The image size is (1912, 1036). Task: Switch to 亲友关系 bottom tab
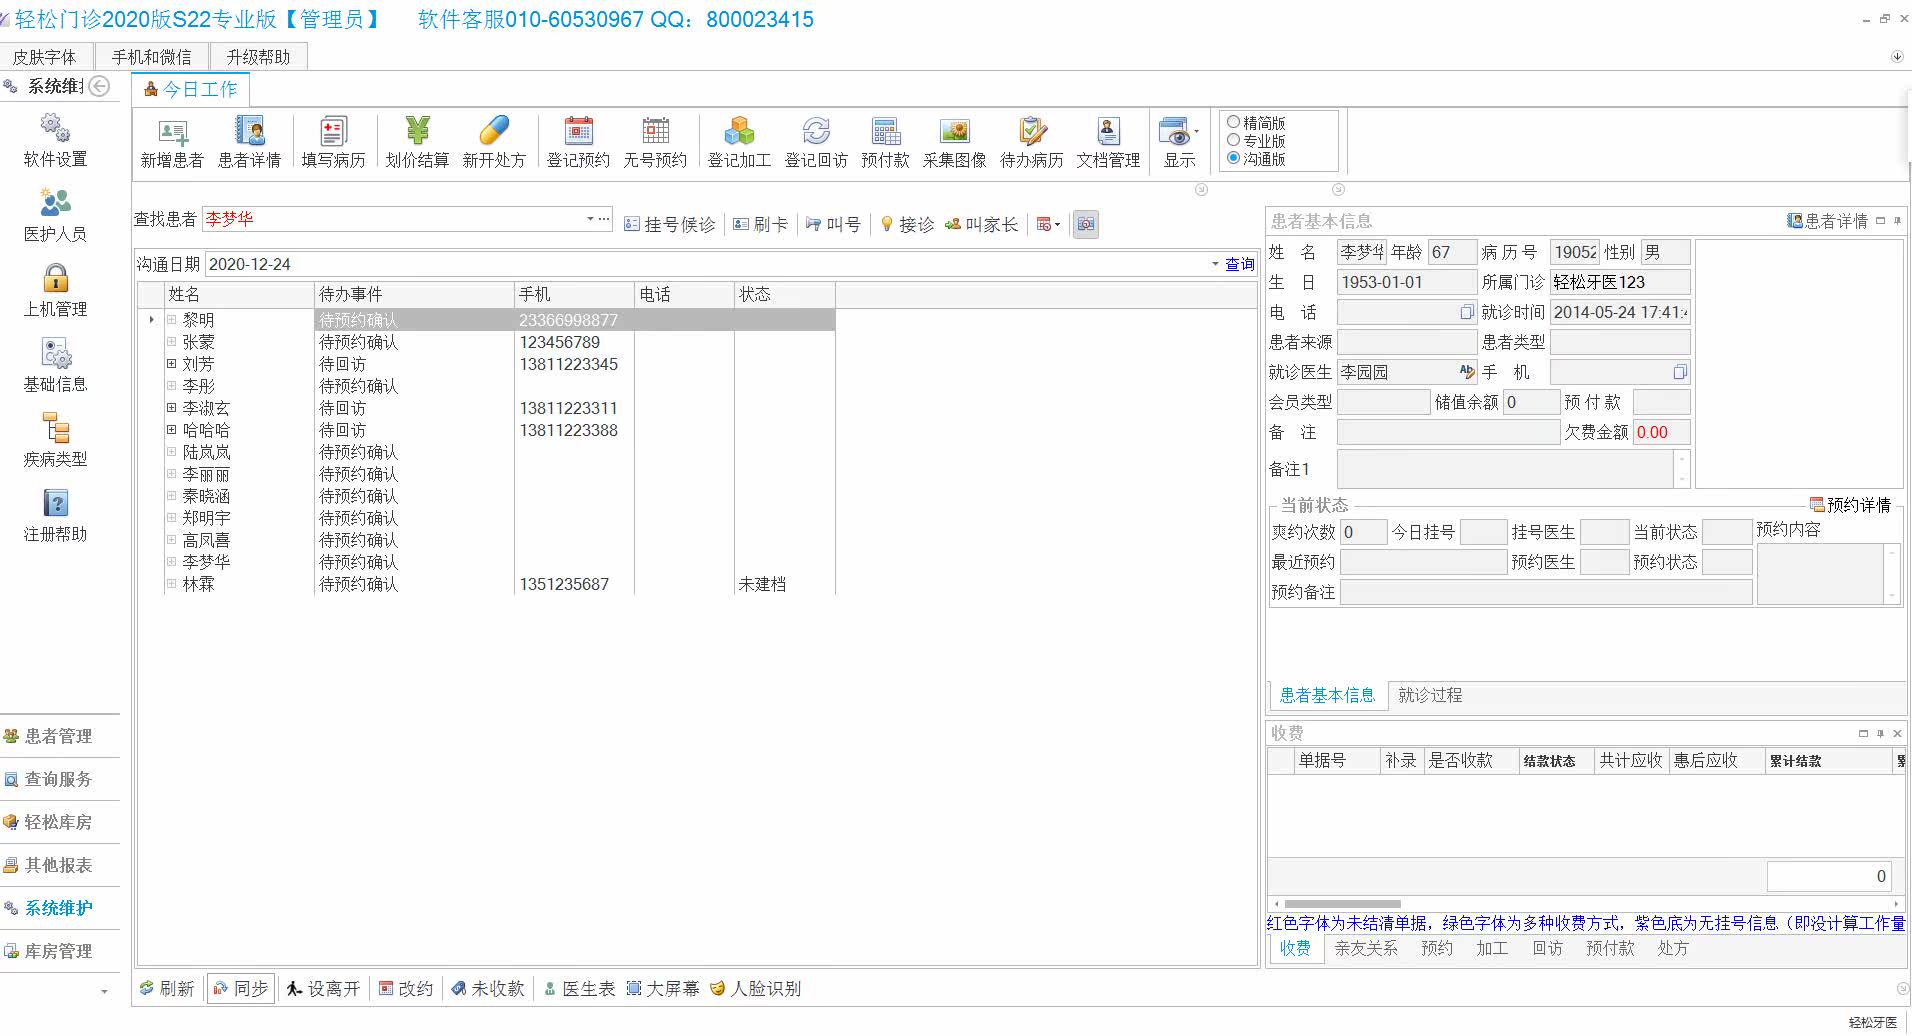pyautogui.click(x=1366, y=948)
